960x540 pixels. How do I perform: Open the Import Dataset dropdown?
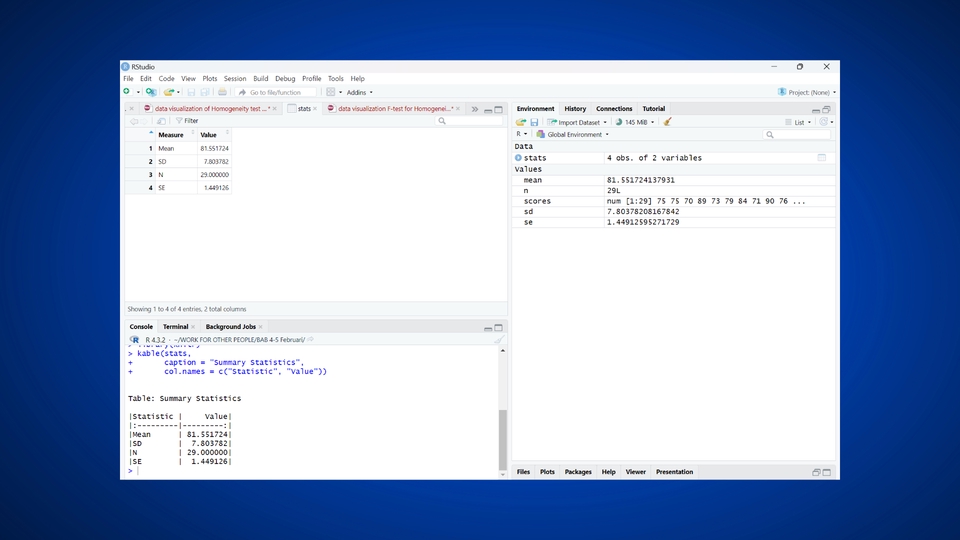point(577,122)
